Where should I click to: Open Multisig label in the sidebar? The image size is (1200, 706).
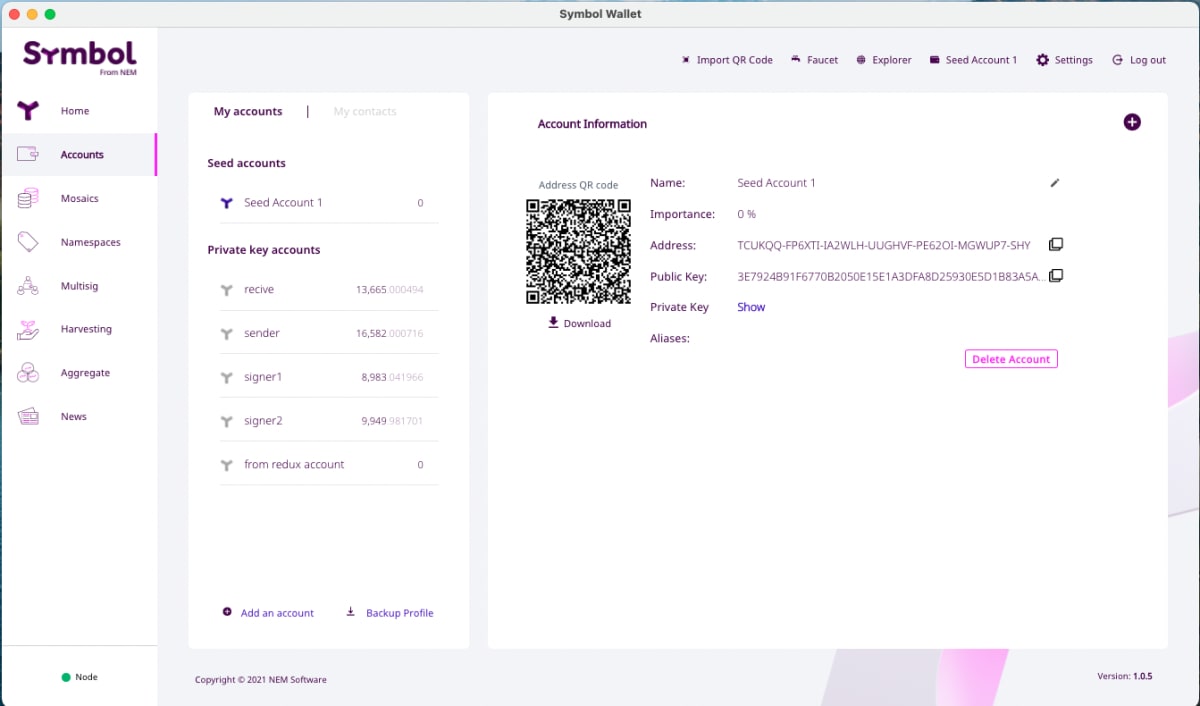80,286
